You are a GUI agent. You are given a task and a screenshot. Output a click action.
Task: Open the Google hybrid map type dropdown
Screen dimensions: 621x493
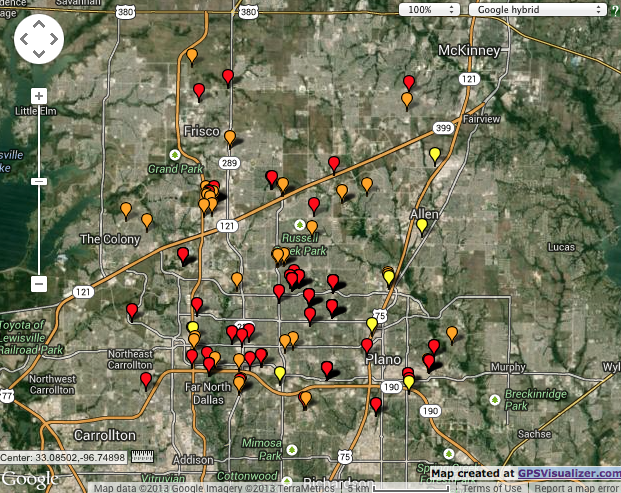point(538,8)
